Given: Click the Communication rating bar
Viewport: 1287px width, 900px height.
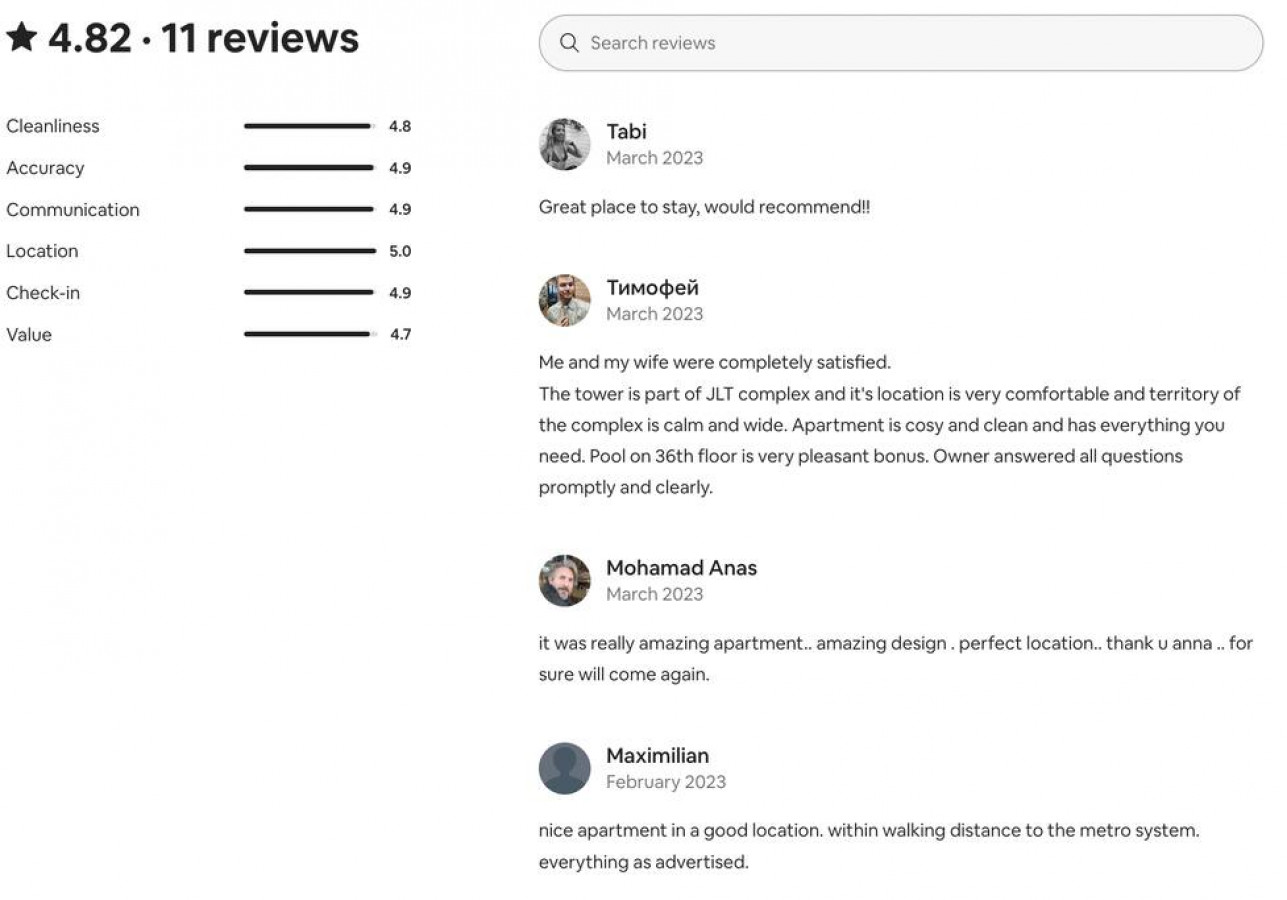Looking at the screenshot, I should coord(310,209).
